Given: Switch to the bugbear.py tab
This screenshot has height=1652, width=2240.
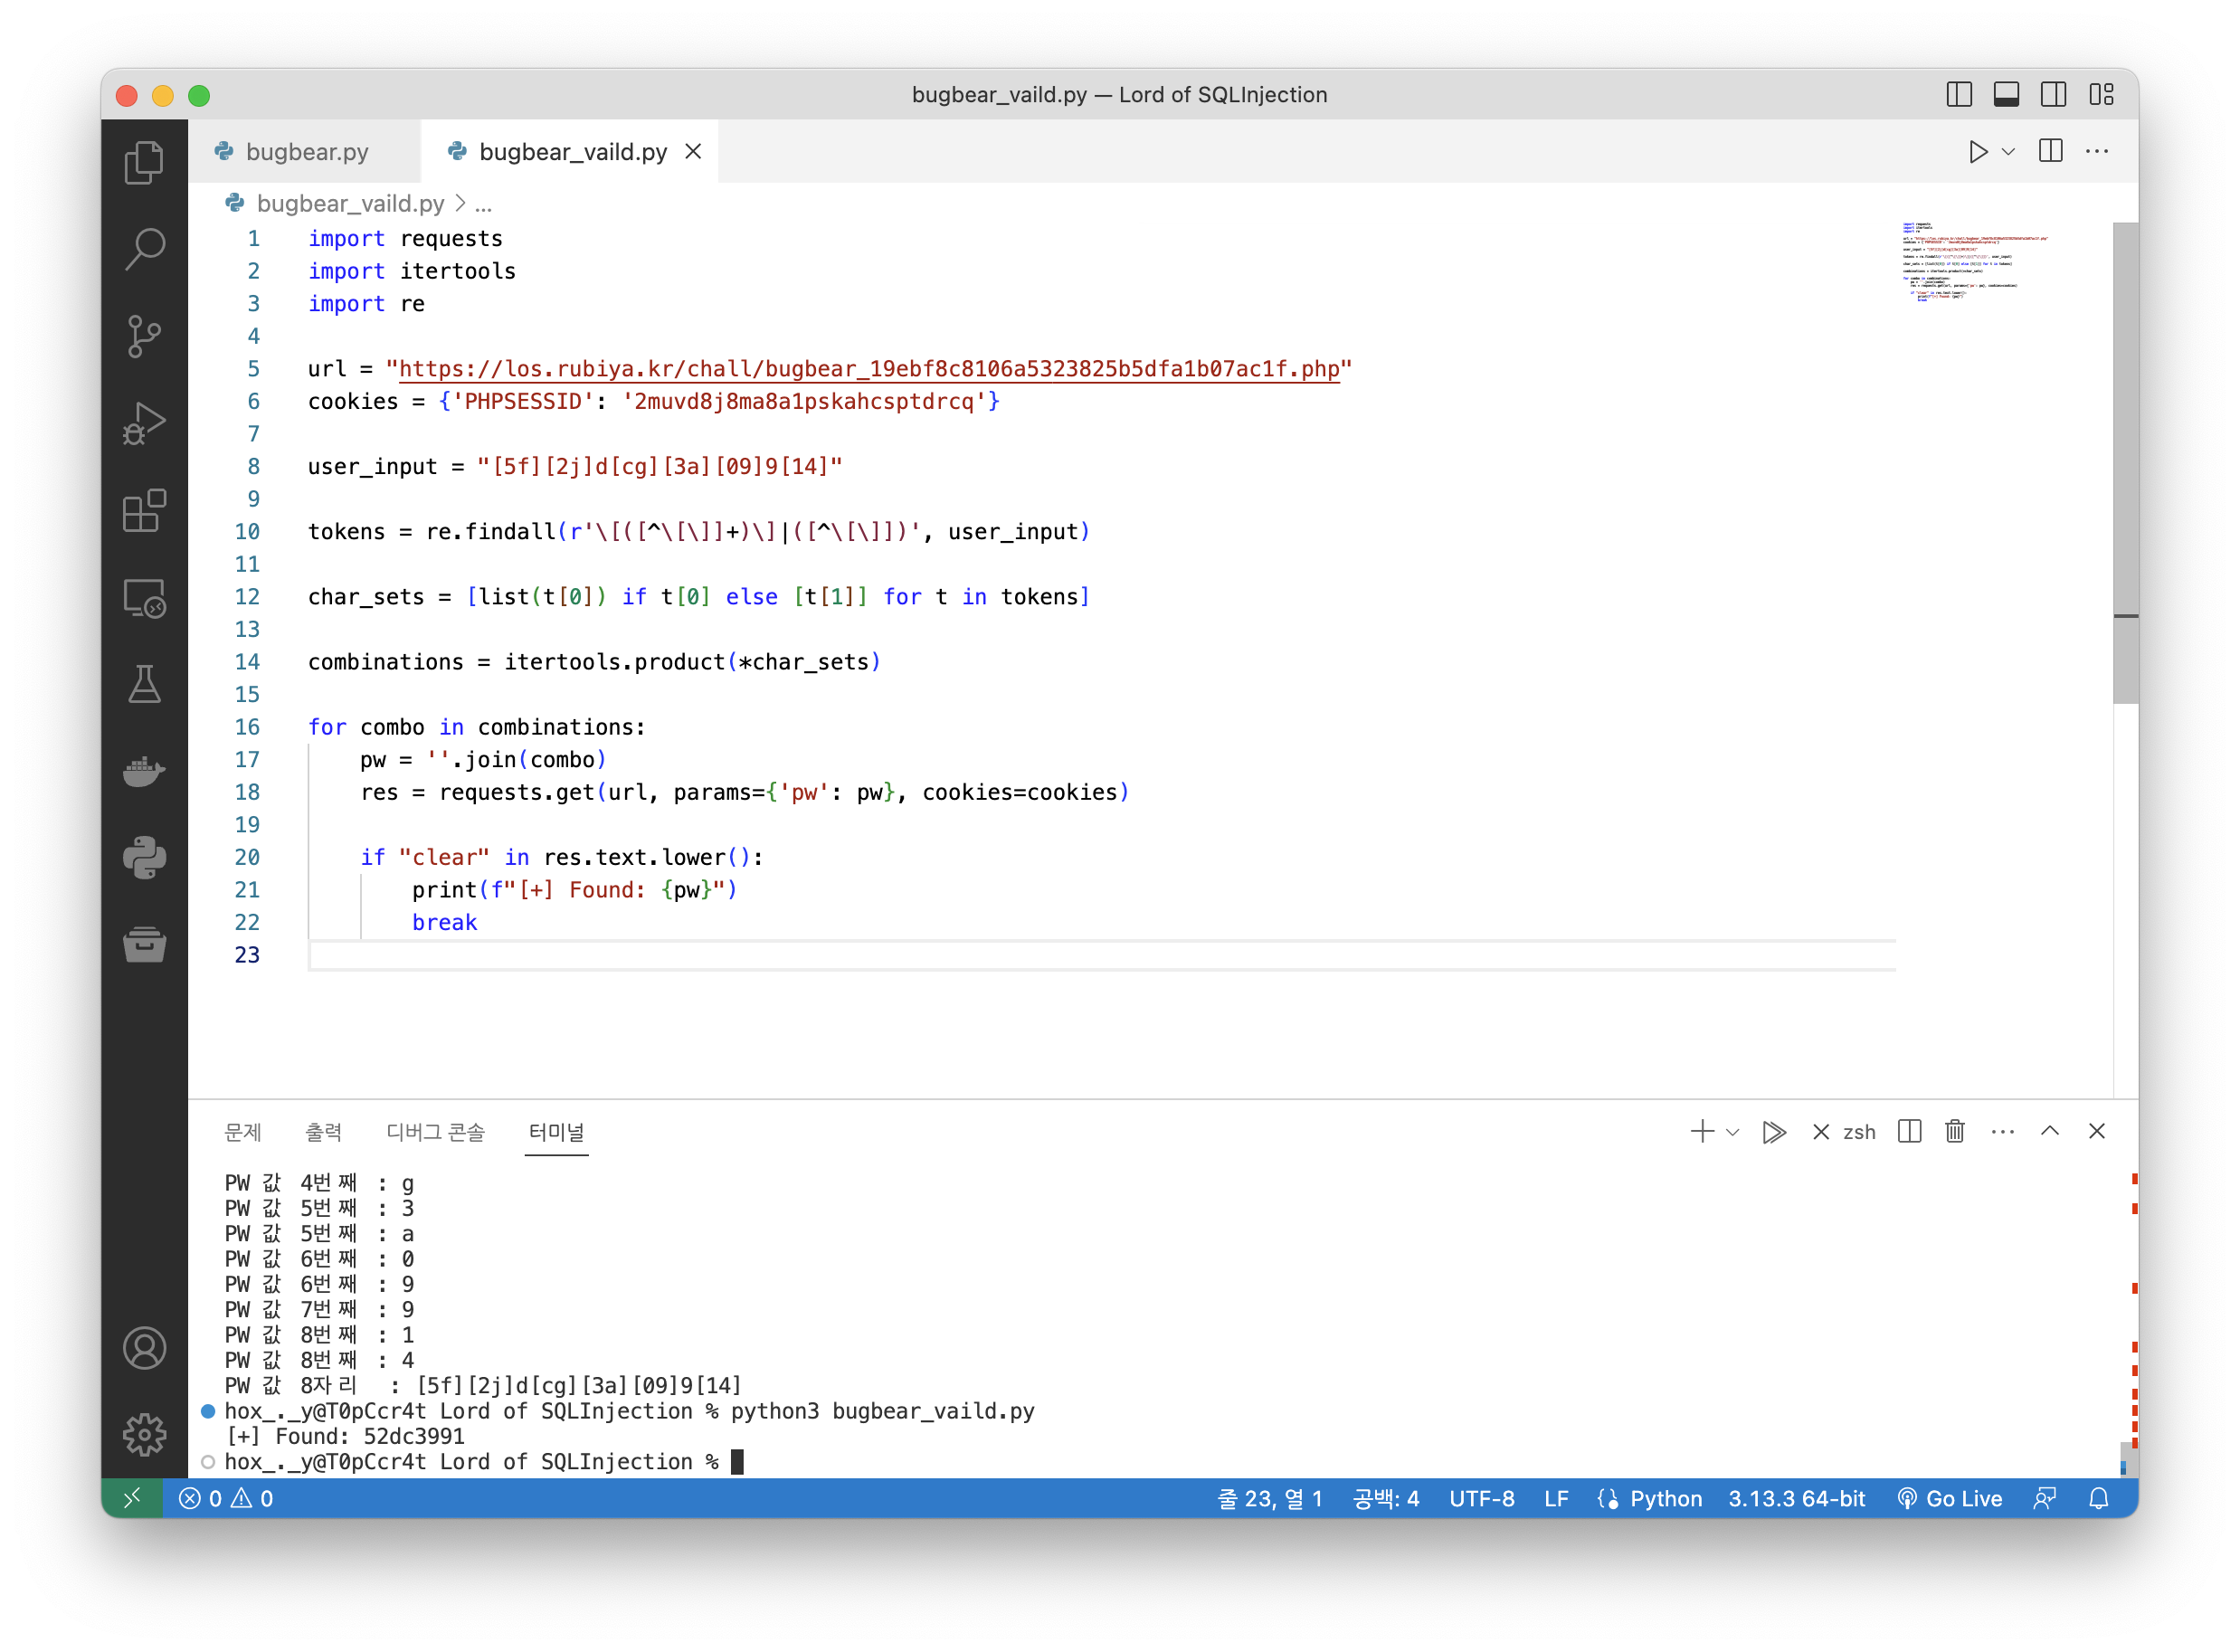Looking at the screenshot, I should 306,152.
